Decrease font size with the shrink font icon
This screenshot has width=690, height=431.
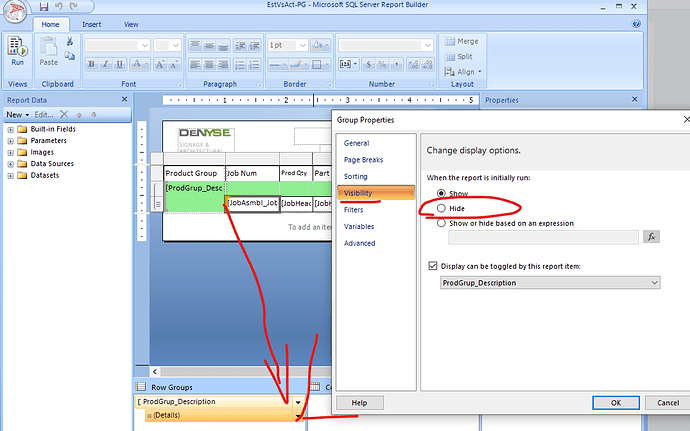pyautogui.click(x=174, y=64)
